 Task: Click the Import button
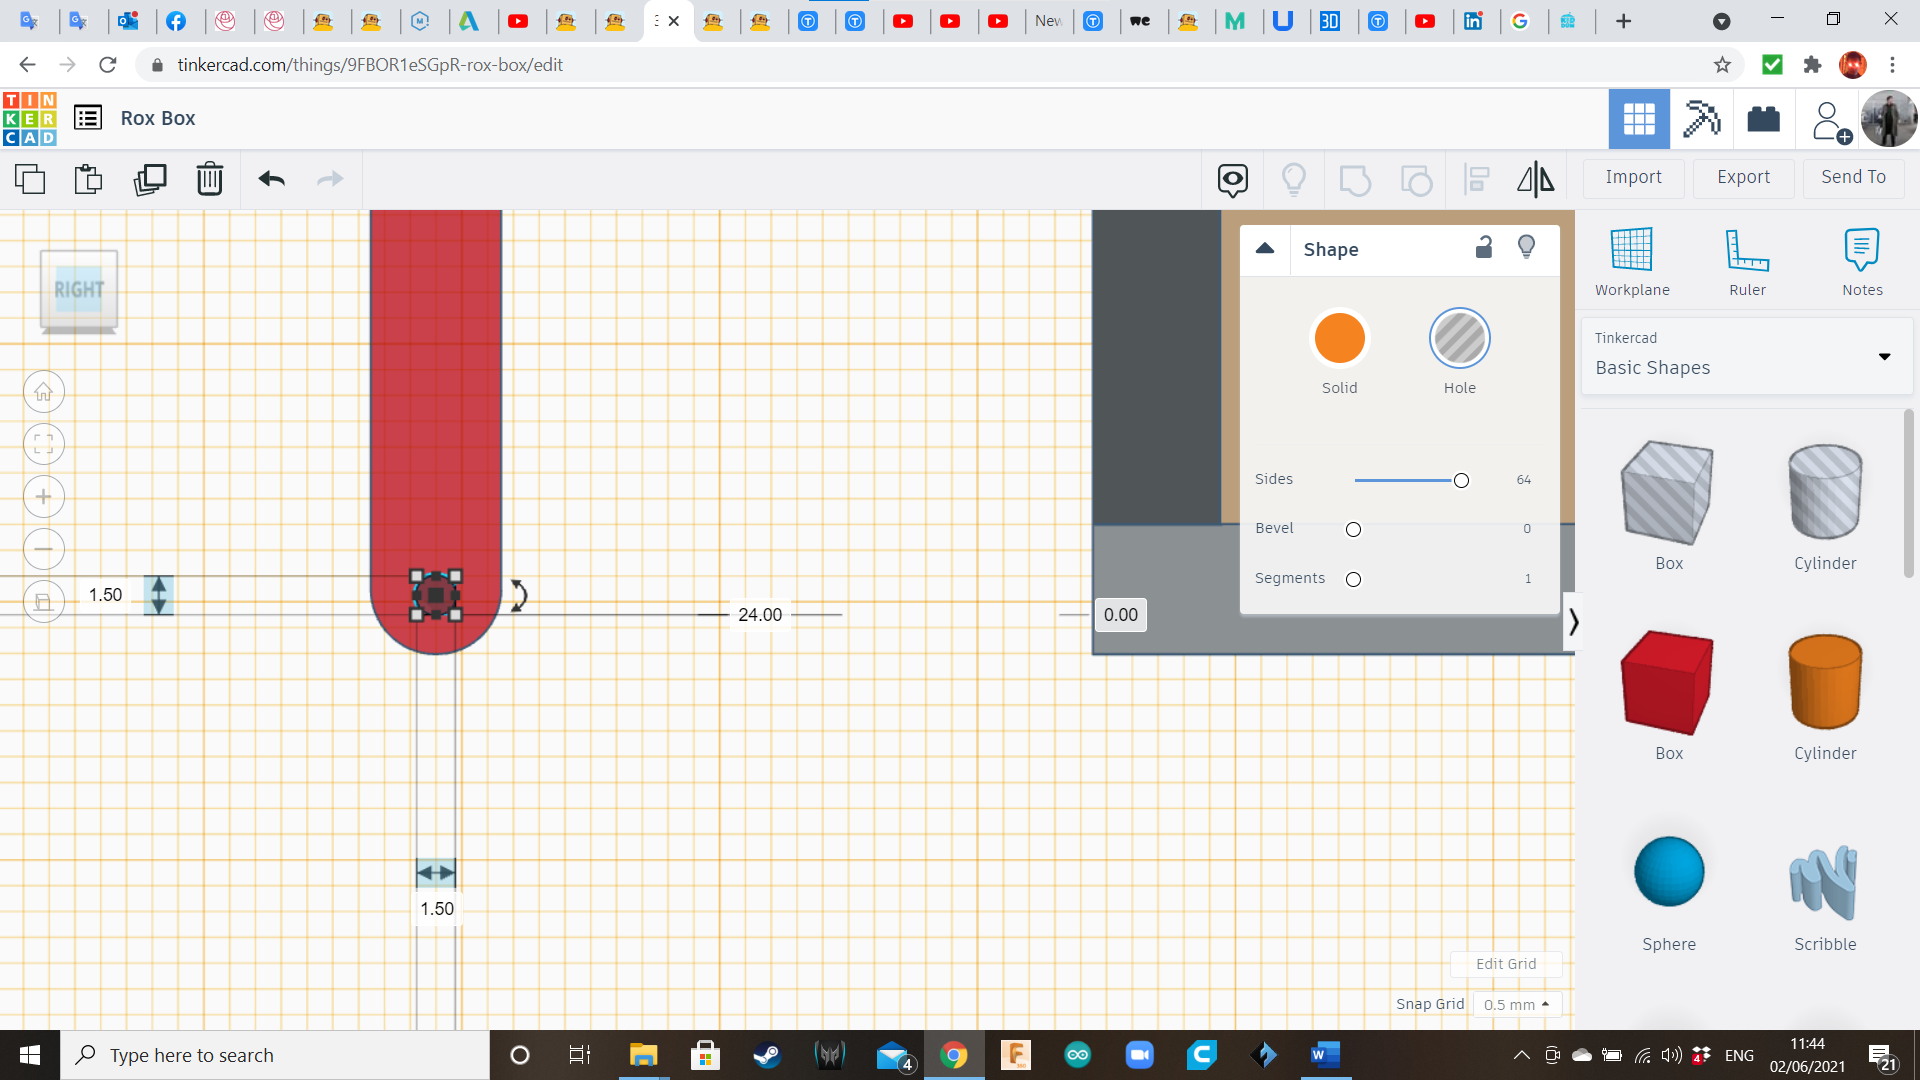point(1633,177)
